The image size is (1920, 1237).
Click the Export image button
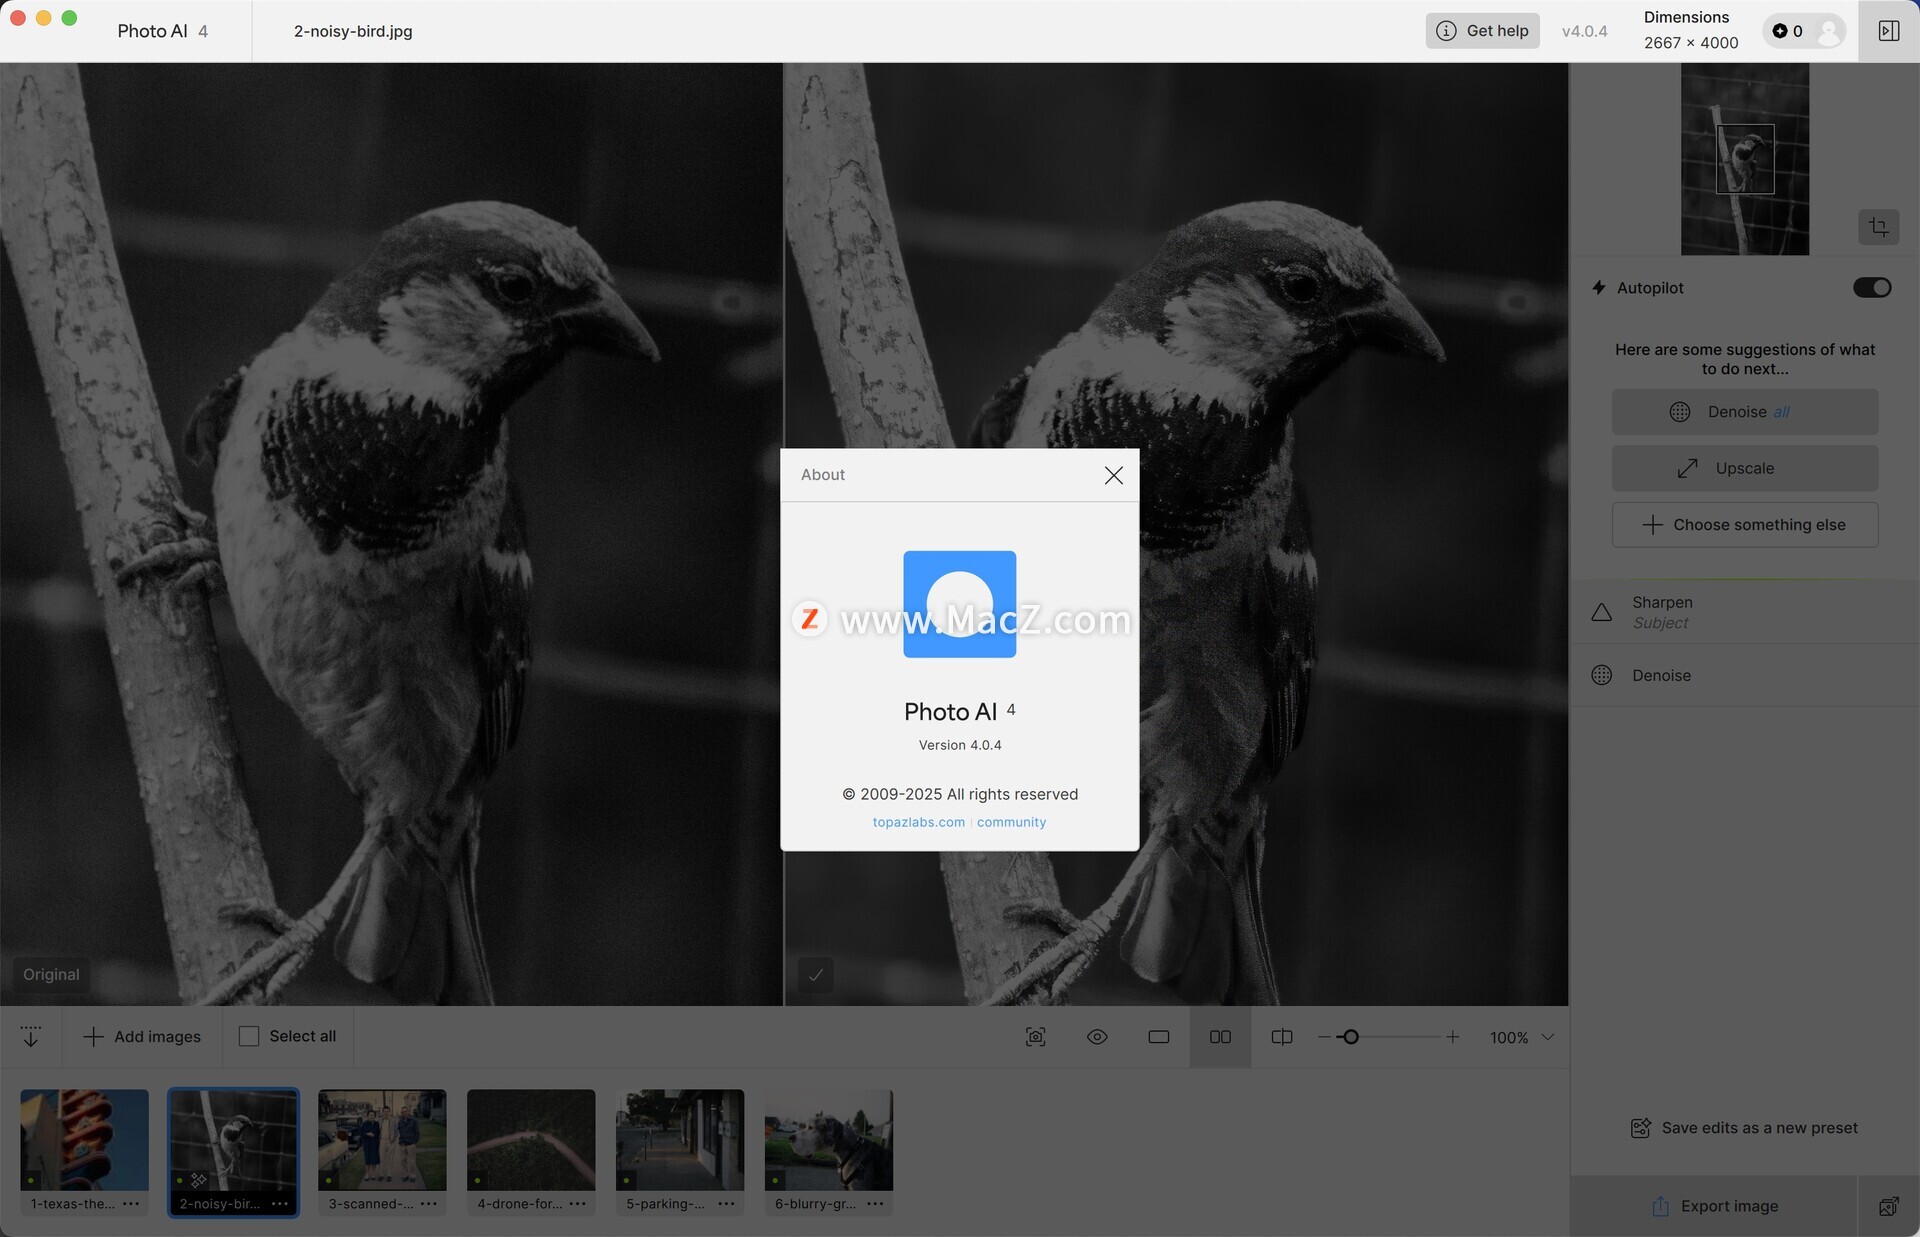(x=1714, y=1206)
